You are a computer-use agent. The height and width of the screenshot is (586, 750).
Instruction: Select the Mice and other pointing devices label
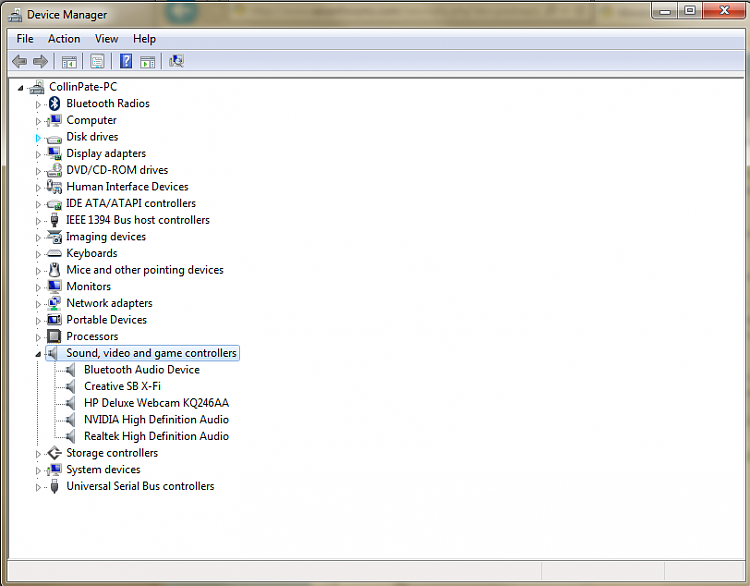[x=145, y=270]
